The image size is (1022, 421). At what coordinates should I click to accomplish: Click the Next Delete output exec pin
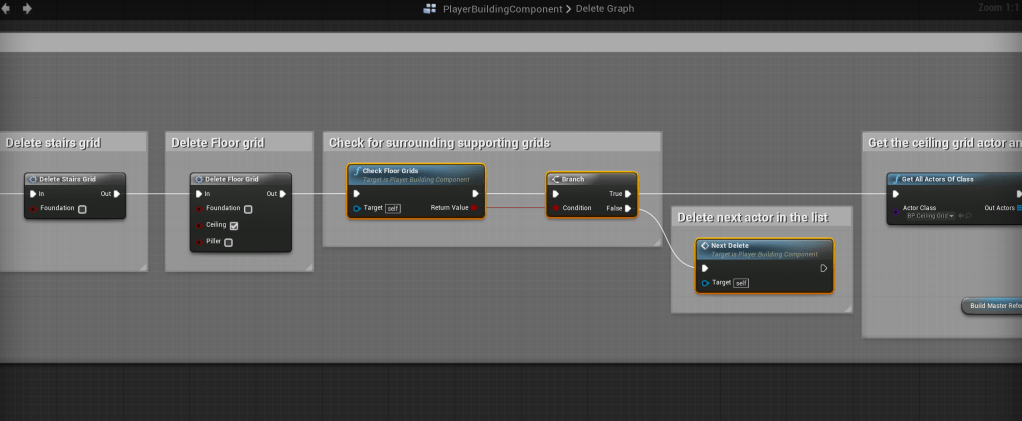pyautogui.click(x=823, y=268)
